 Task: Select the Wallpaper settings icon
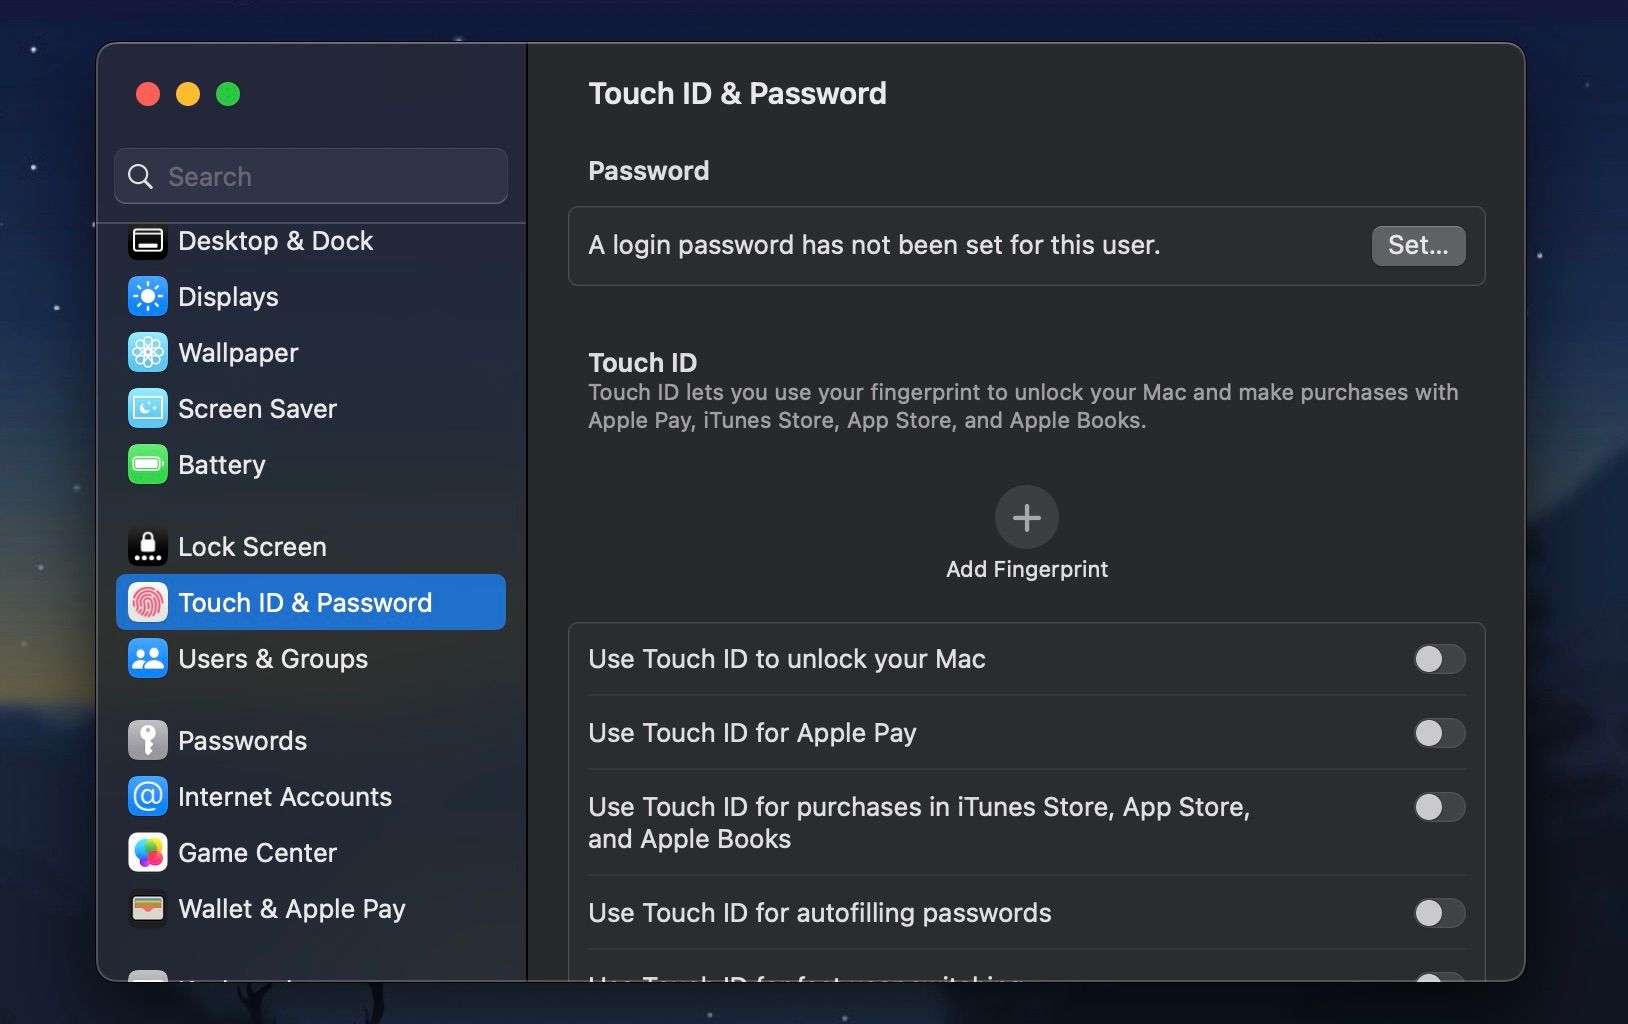pos(148,352)
